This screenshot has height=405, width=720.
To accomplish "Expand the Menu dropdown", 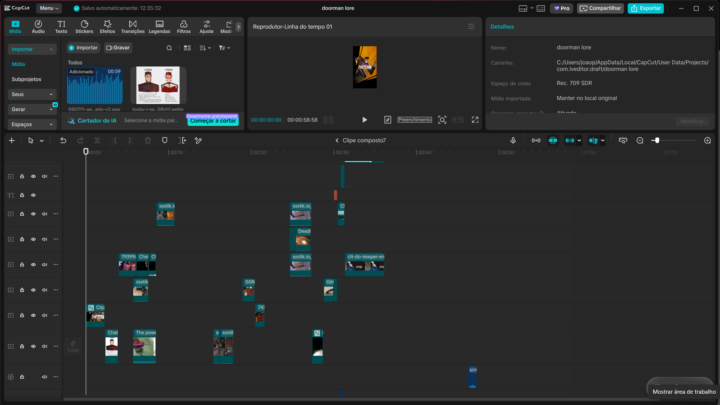I will (x=49, y=8).
